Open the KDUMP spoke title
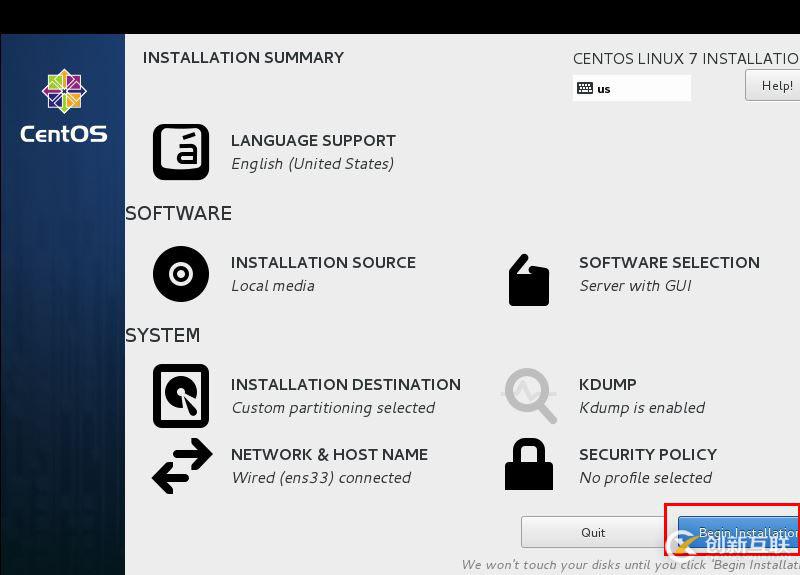 click(x=607, y=385)
